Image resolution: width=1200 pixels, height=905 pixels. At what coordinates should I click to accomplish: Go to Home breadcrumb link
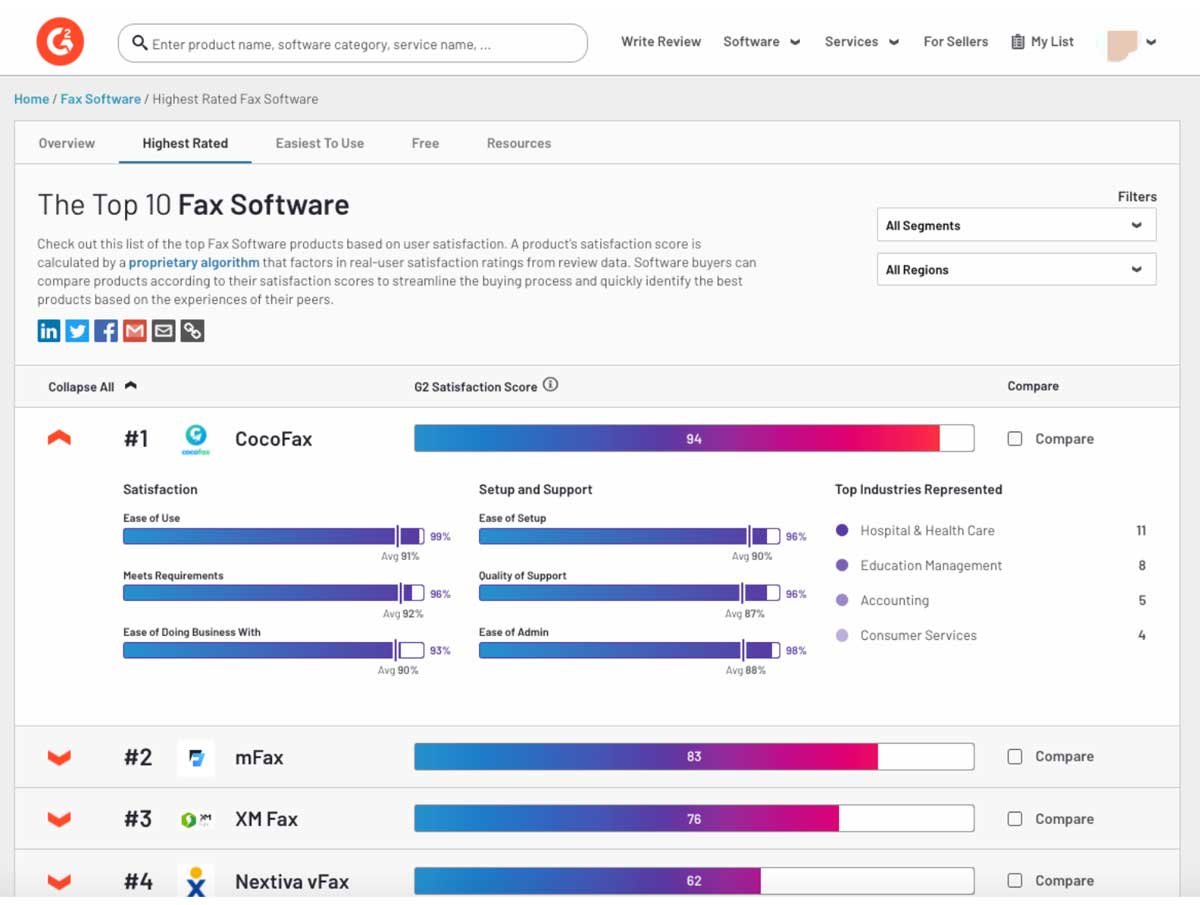click(x=31, y=99)
